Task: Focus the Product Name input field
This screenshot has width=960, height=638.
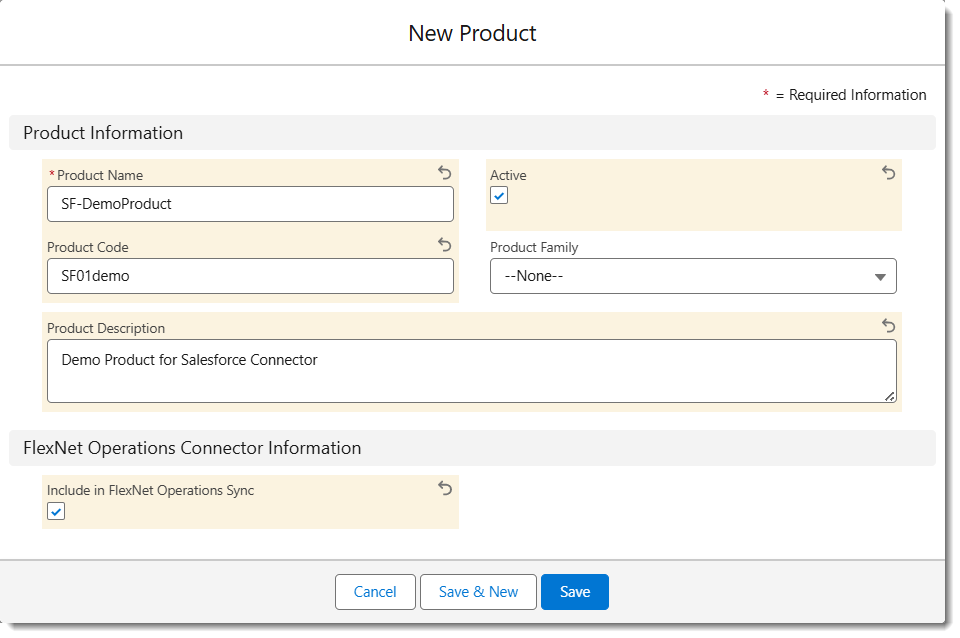Action: pyautogui.click(x=250, y=204)
